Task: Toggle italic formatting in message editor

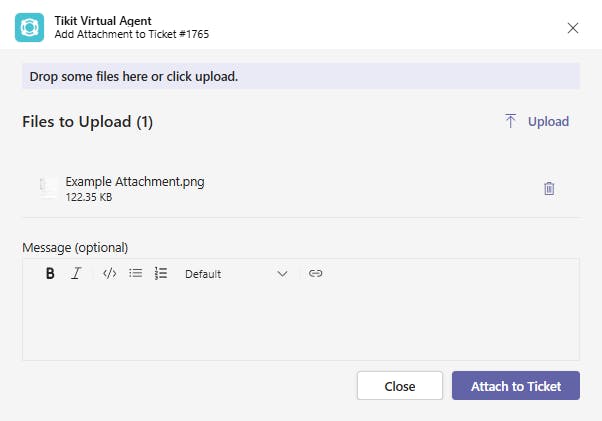Action: (x=76, y=273)
